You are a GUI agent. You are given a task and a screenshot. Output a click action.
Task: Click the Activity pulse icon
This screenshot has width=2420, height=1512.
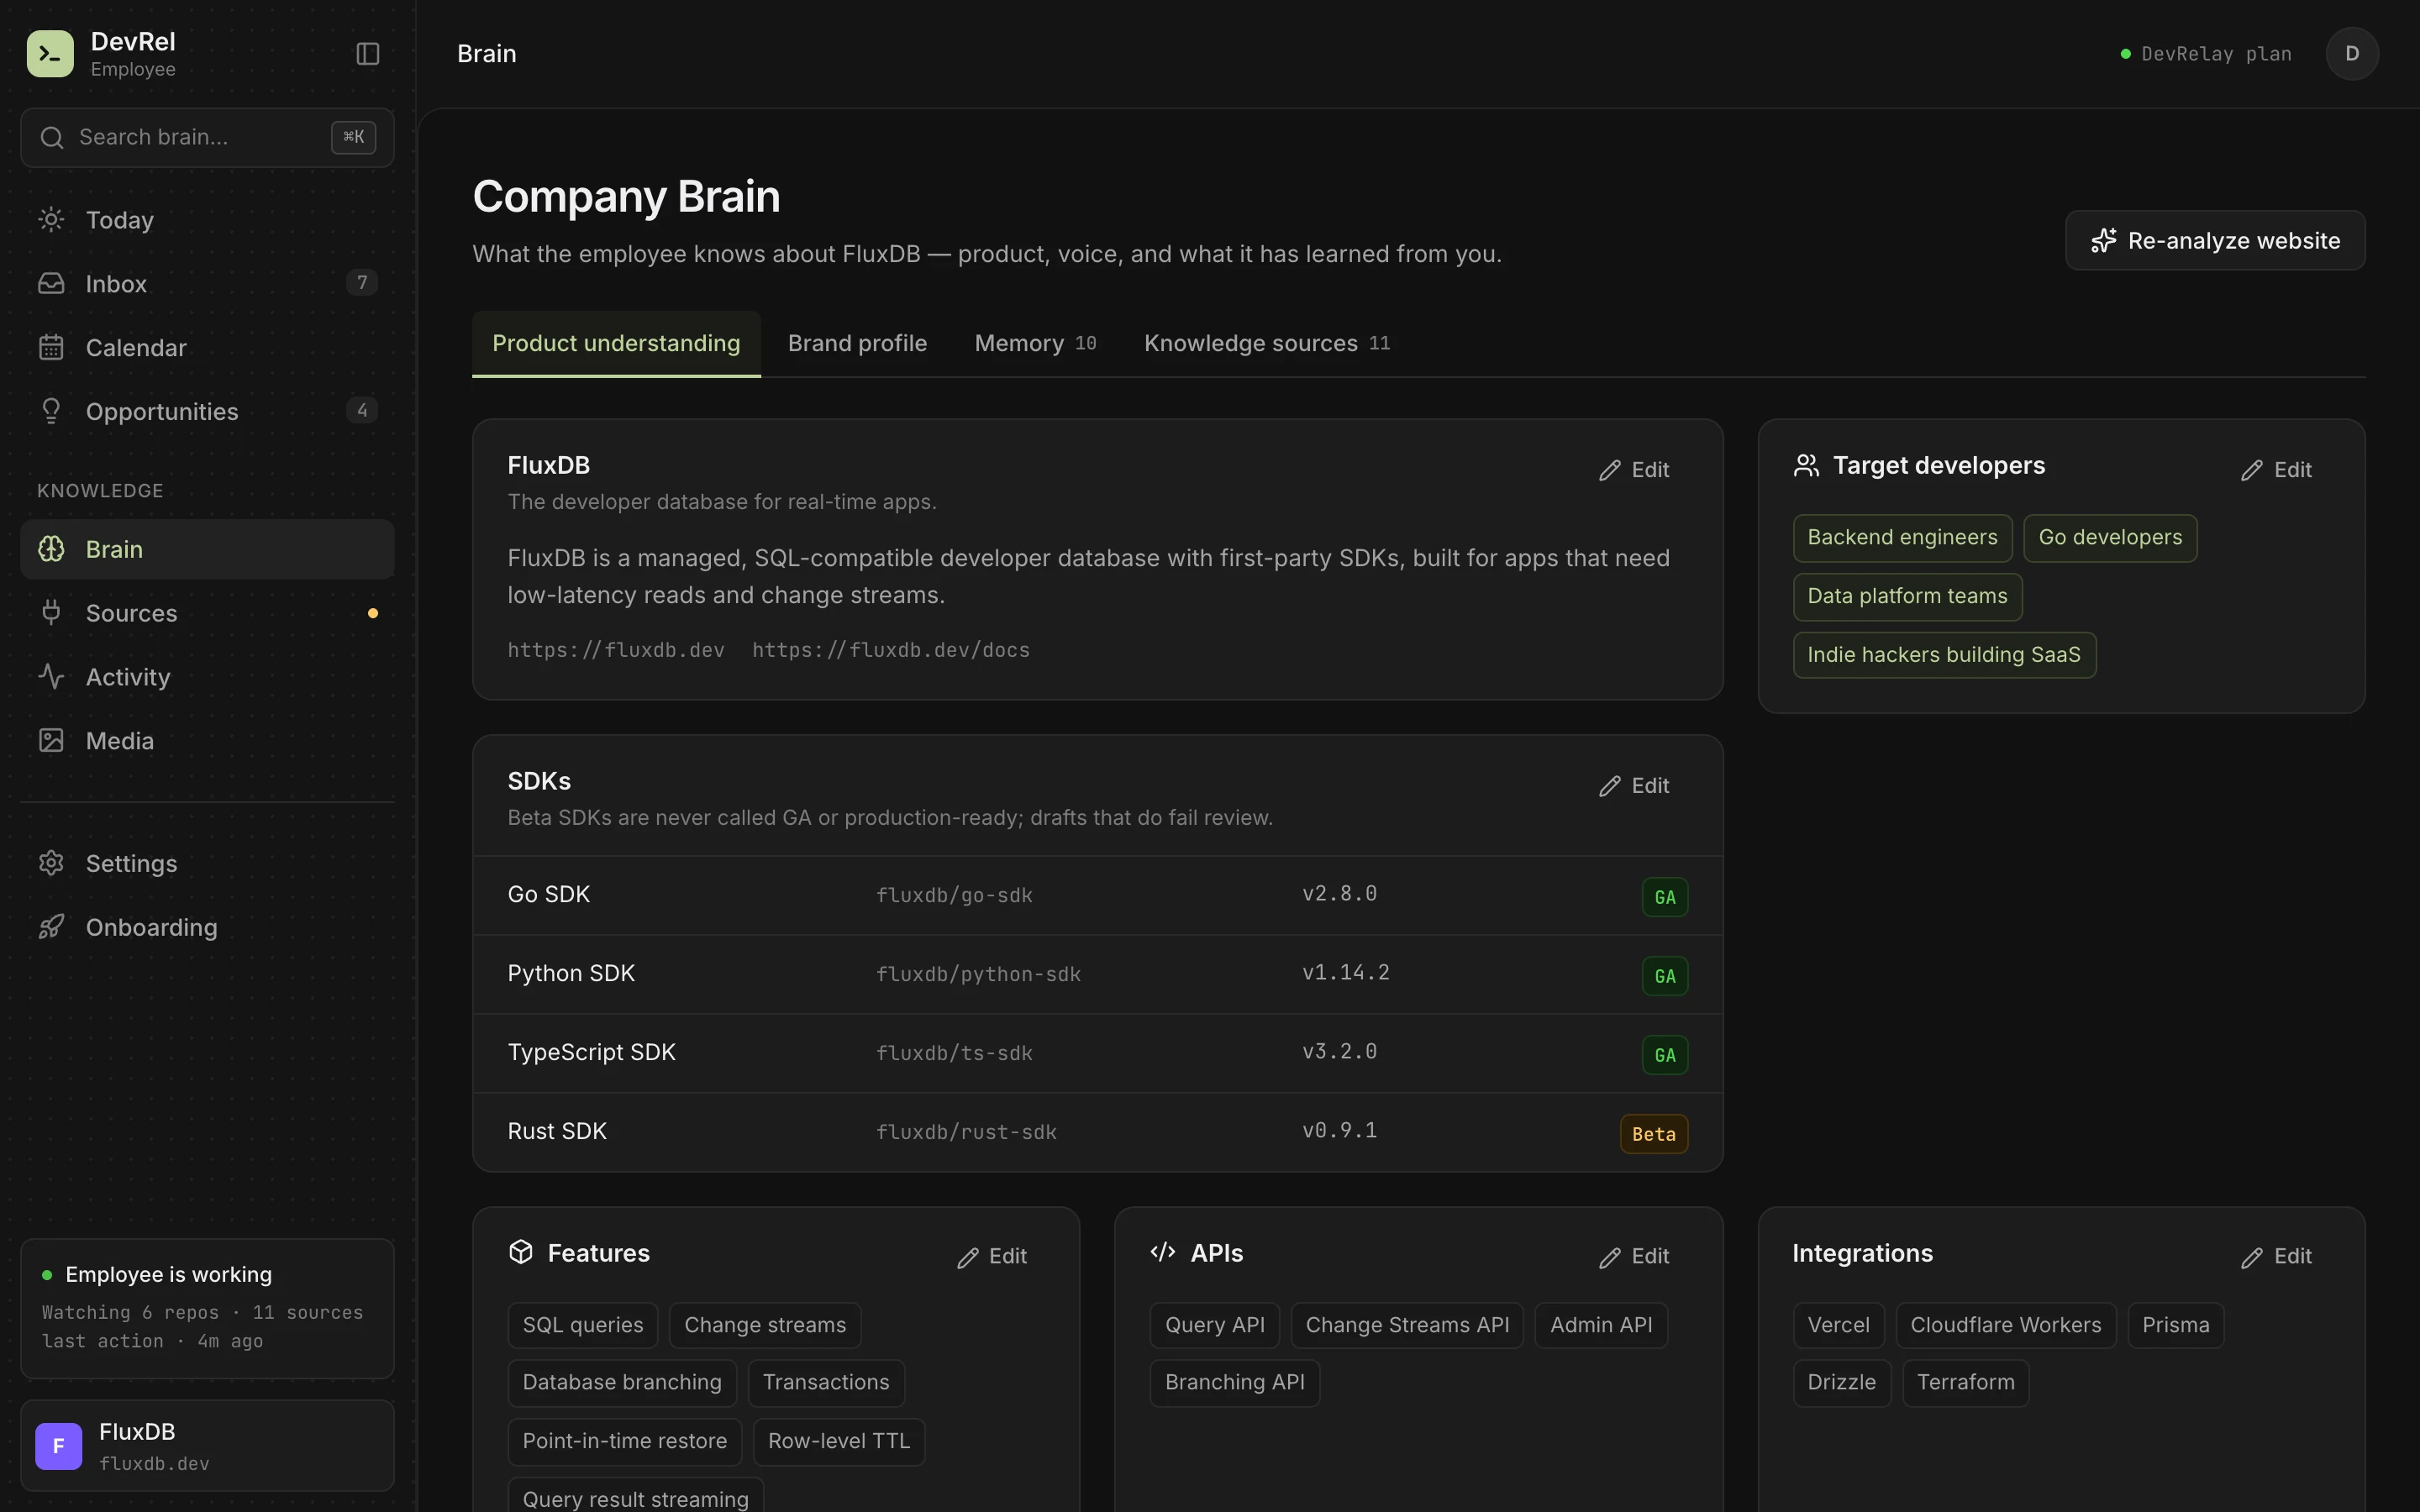pos(51,676)
